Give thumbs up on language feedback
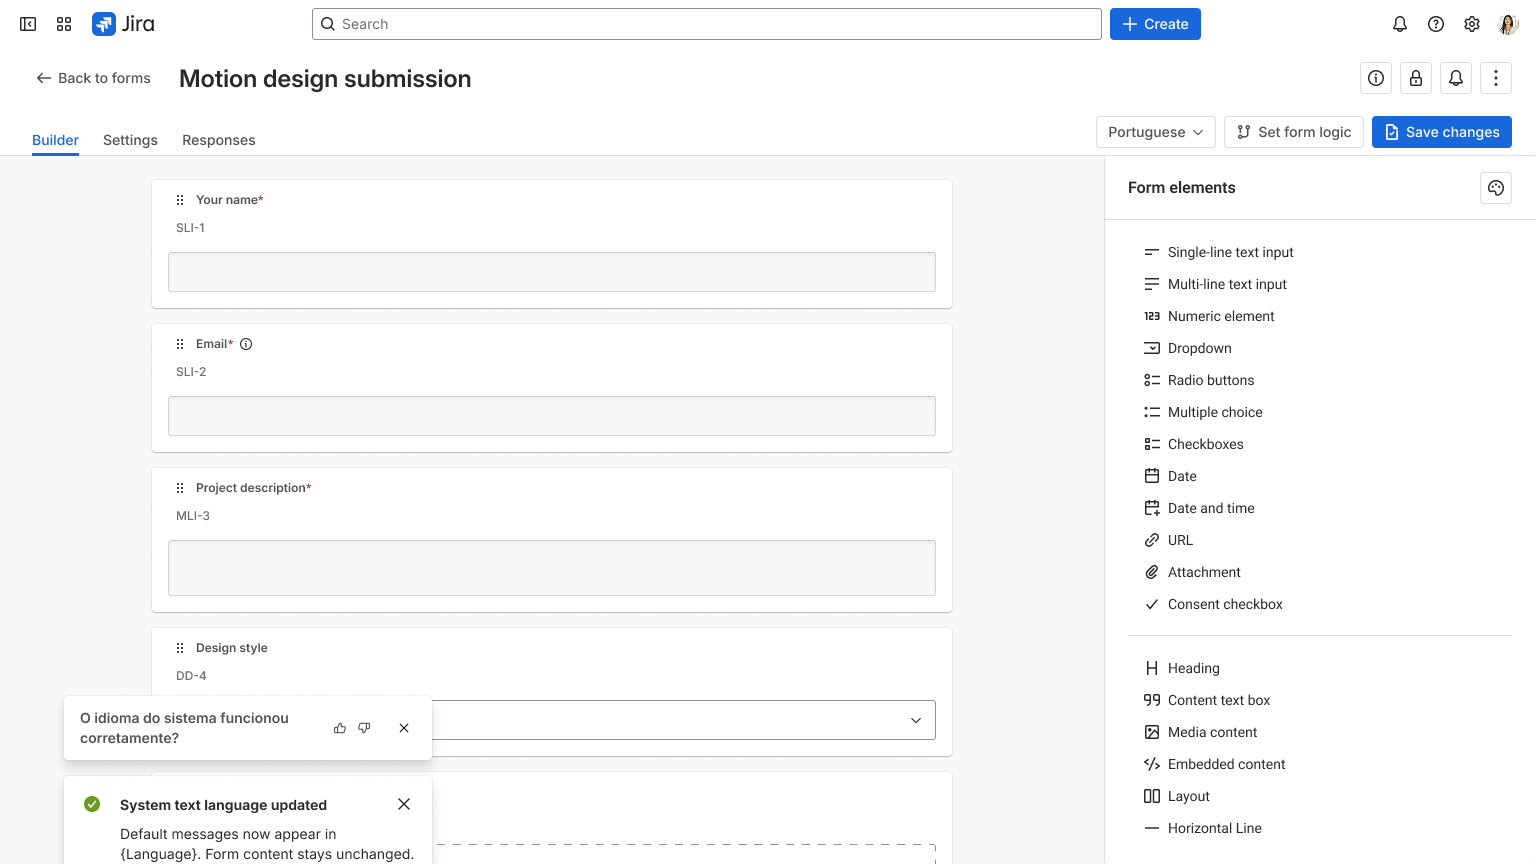 (340, 728)
